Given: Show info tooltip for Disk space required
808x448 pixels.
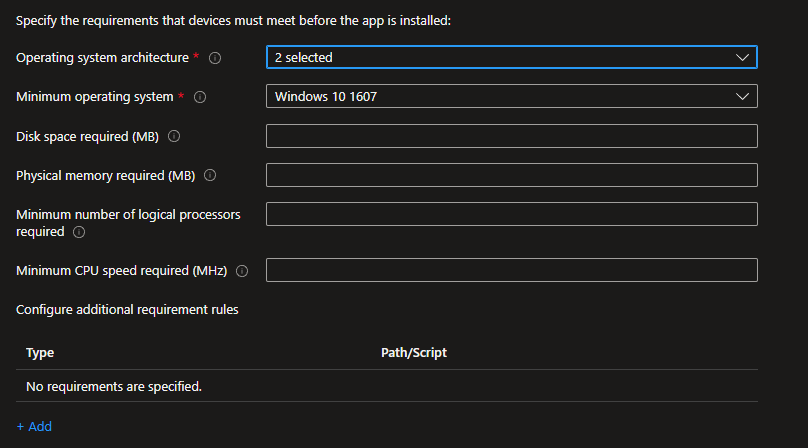Looking at the screenshot, I should point(175,136).
